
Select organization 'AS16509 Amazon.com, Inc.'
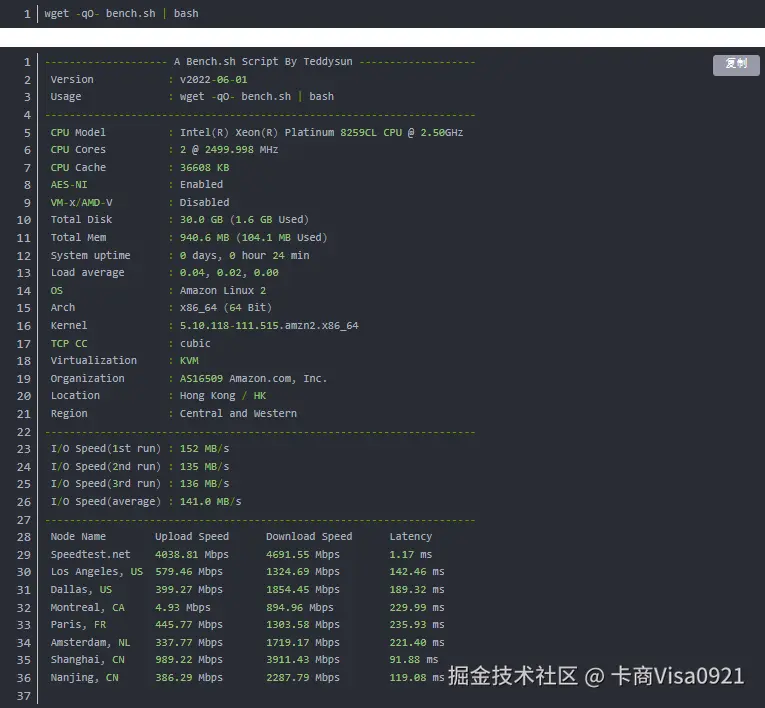[254, 379]
